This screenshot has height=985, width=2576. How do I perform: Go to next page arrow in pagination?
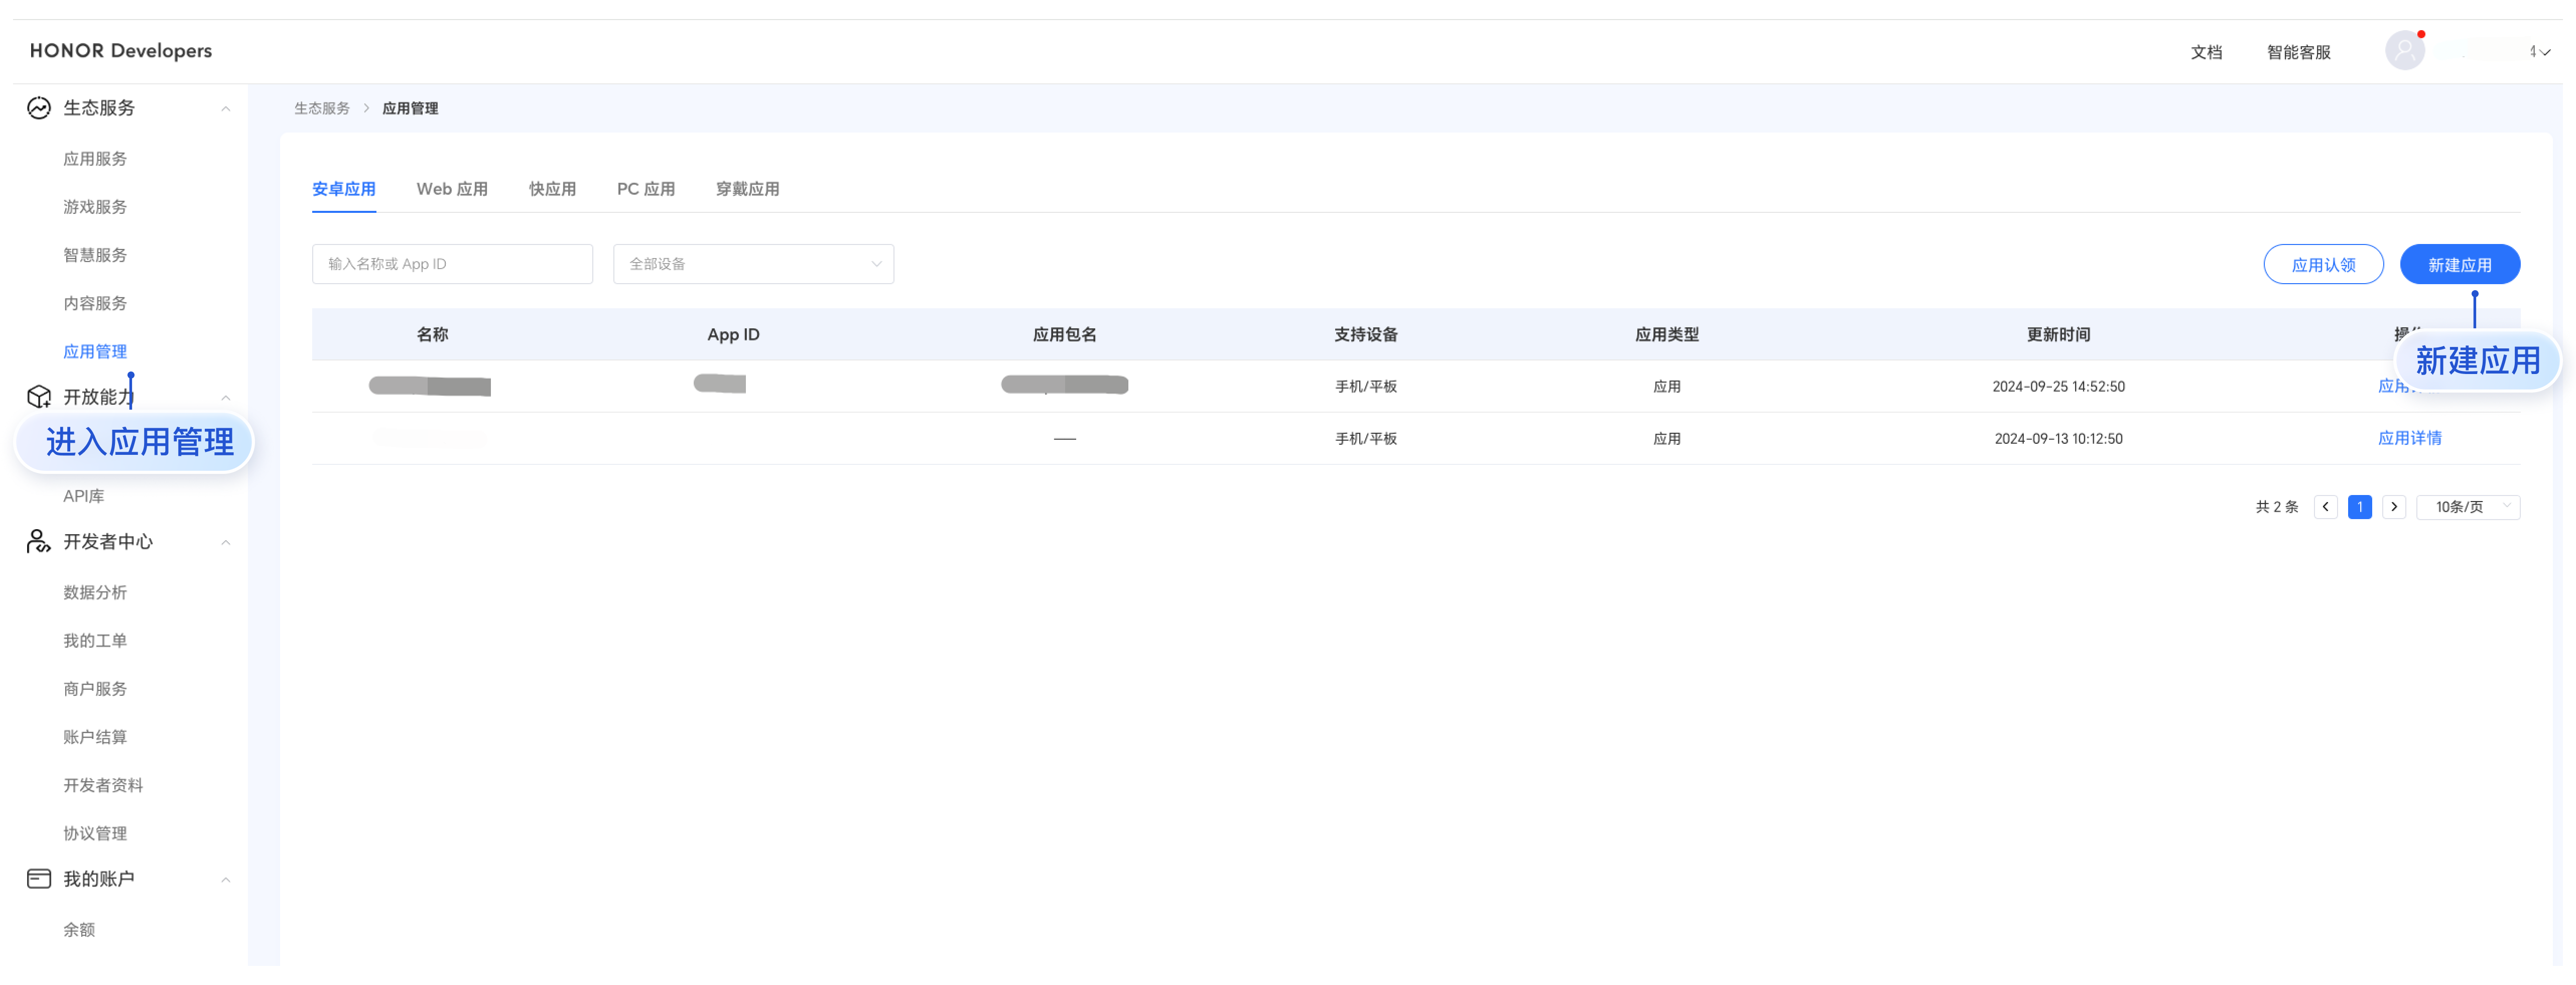pyautogui.click(x=2393, y=507)
